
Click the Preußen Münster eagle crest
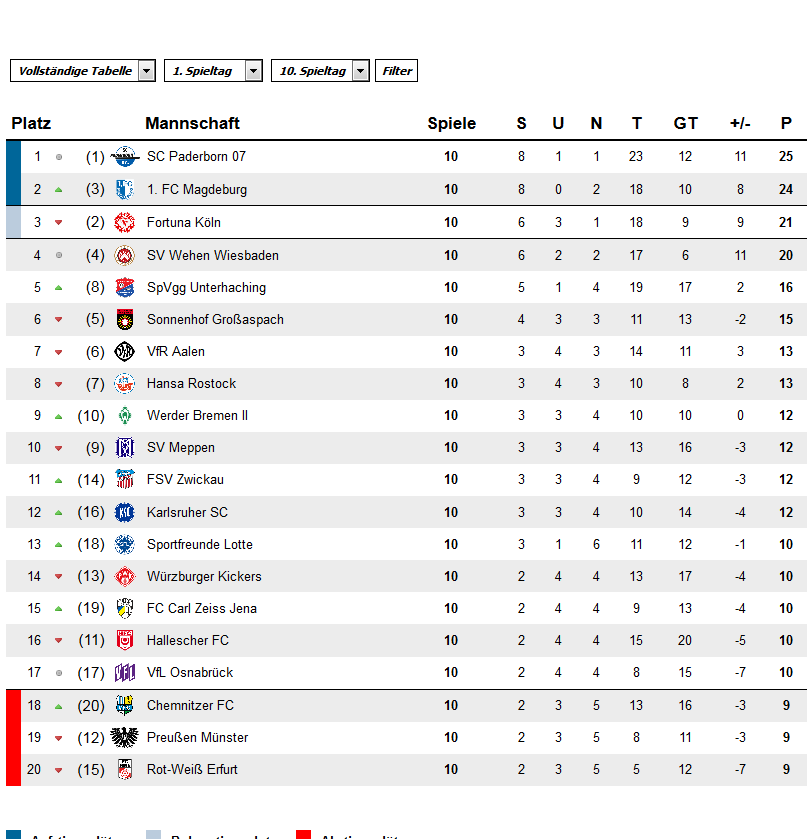(x=125, y=737)
